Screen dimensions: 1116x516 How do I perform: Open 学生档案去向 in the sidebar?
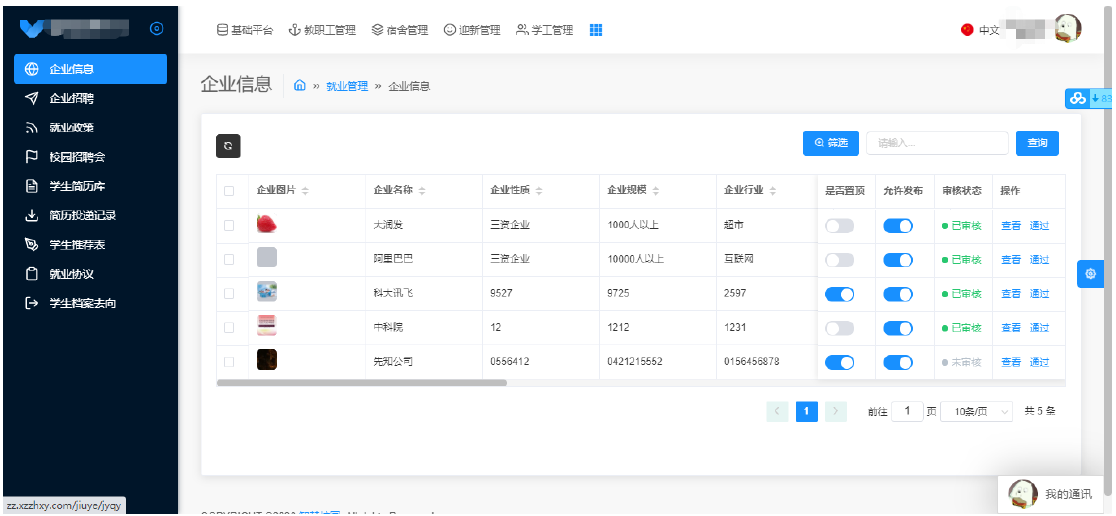tap(82, 302)
